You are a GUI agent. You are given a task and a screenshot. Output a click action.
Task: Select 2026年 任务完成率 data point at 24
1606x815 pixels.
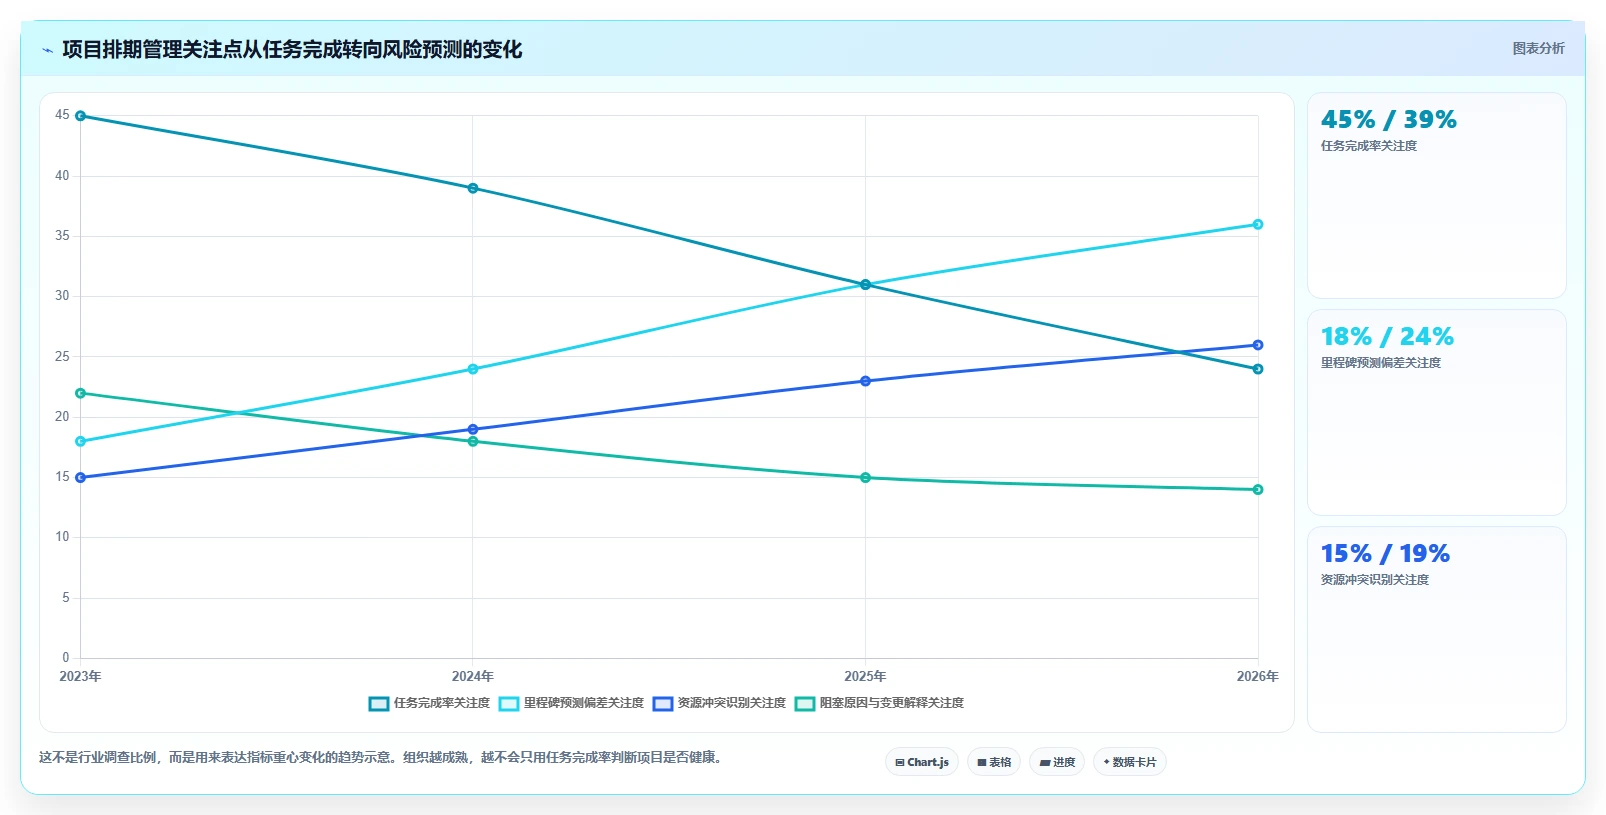click(1258, 369)
